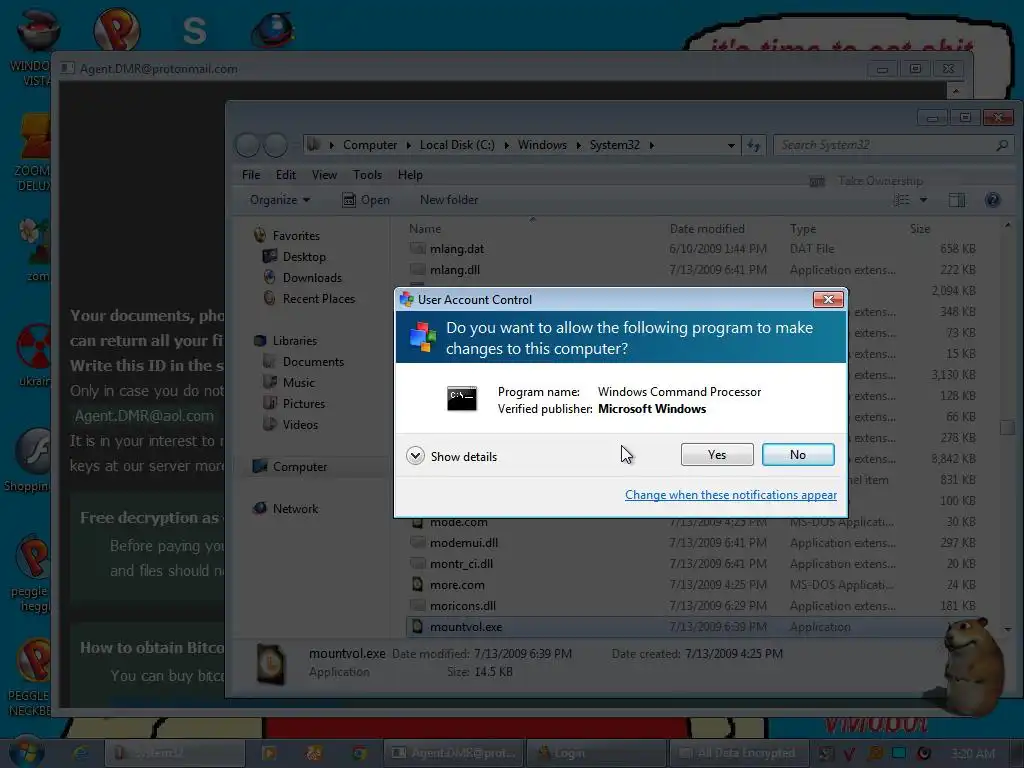Select Documents library in navigation pane
The width and height of the screenshot is (1024, 768).
(x=313, y=362)
